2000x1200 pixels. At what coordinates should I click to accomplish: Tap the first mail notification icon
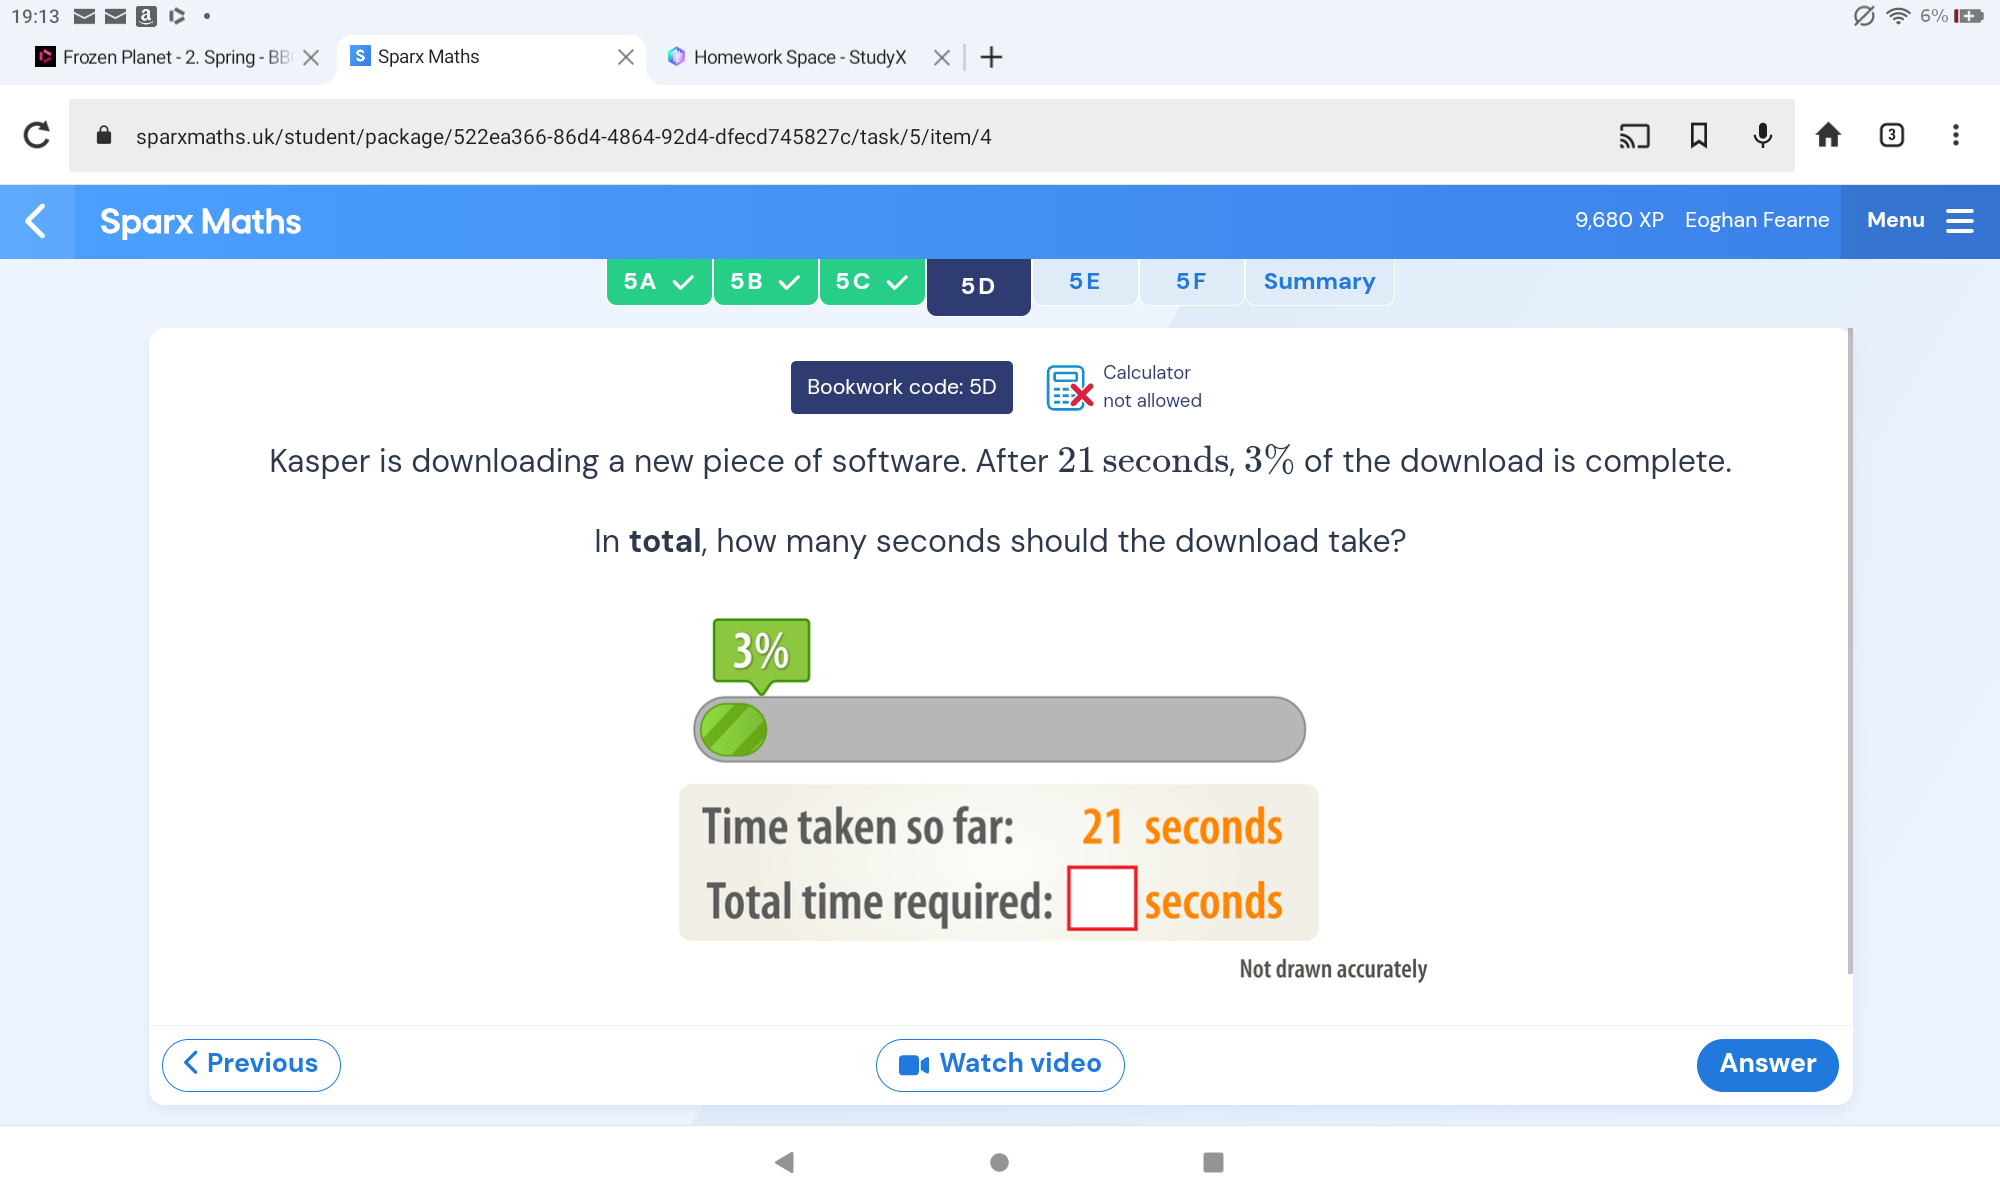[x=85, y=16]
